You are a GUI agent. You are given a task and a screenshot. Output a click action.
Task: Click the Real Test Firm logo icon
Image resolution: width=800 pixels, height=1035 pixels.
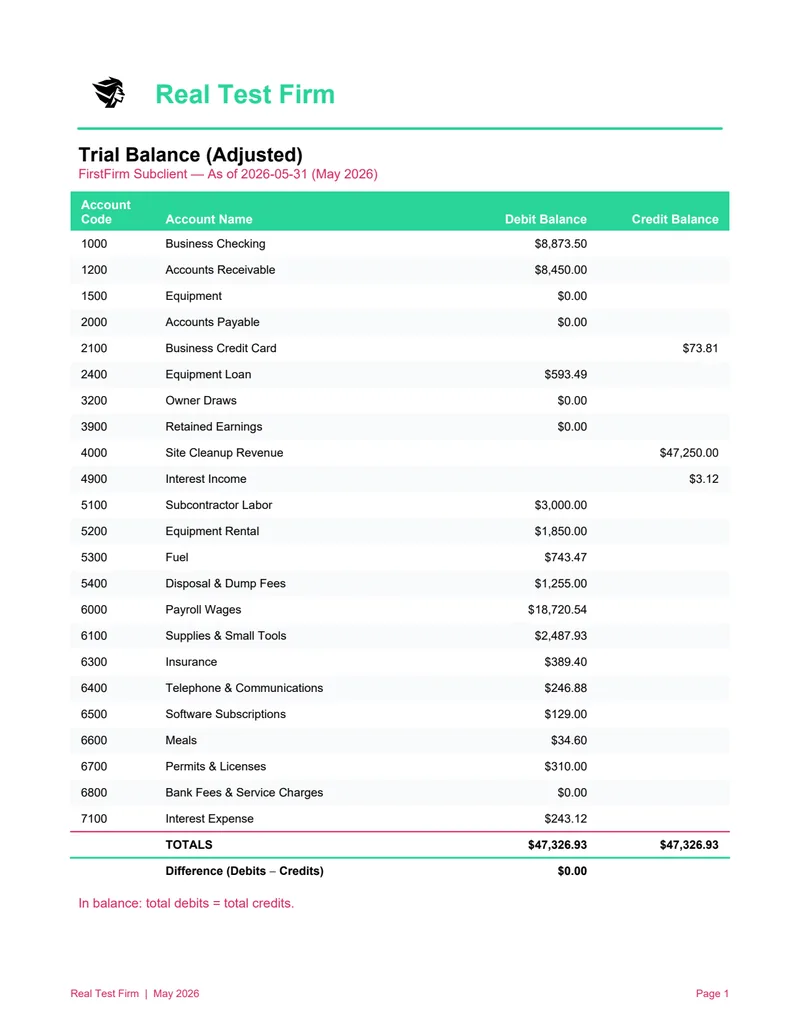109,92
